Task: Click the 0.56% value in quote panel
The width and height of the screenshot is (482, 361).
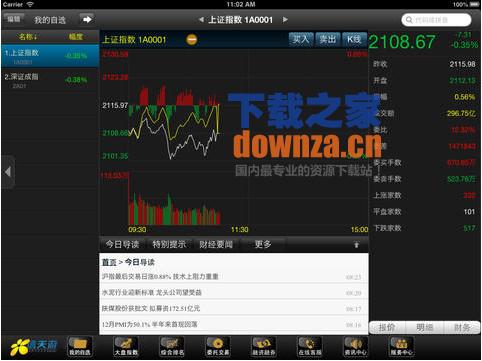Action: 465,97
